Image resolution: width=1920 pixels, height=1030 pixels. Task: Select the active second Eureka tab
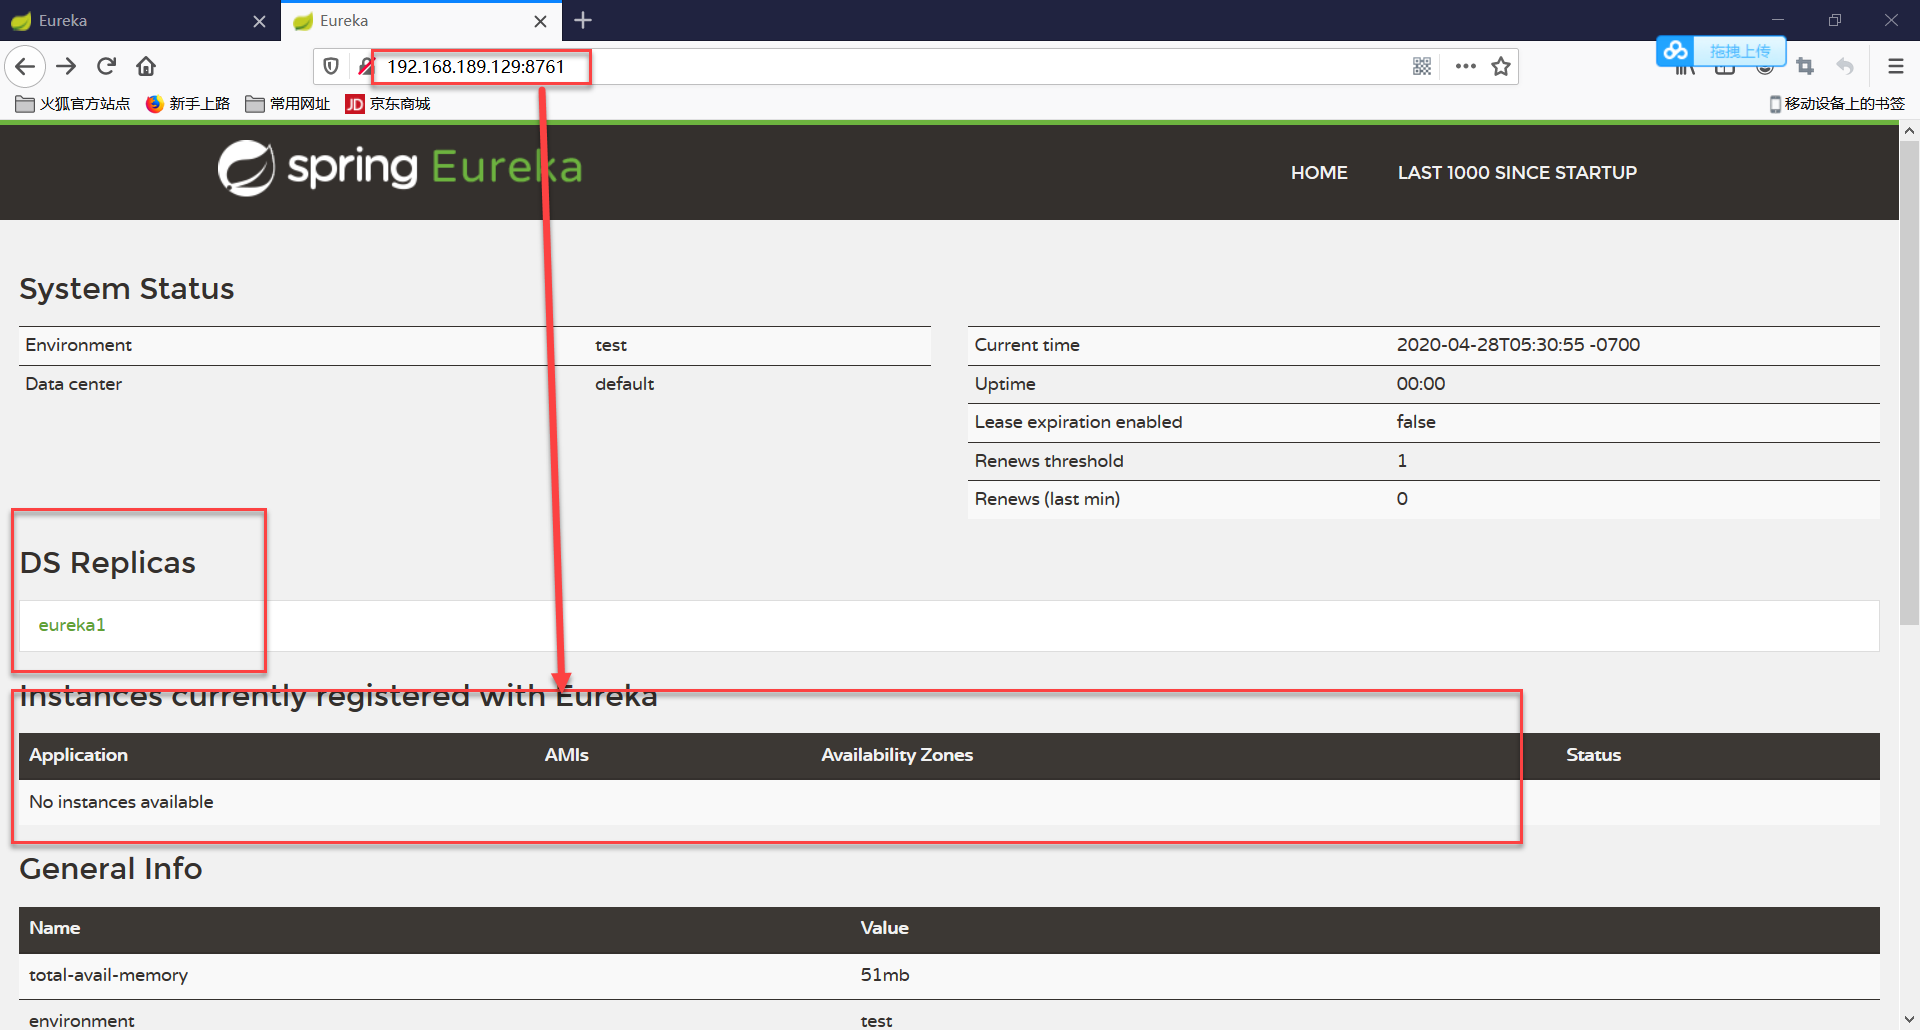pos(420,20)
